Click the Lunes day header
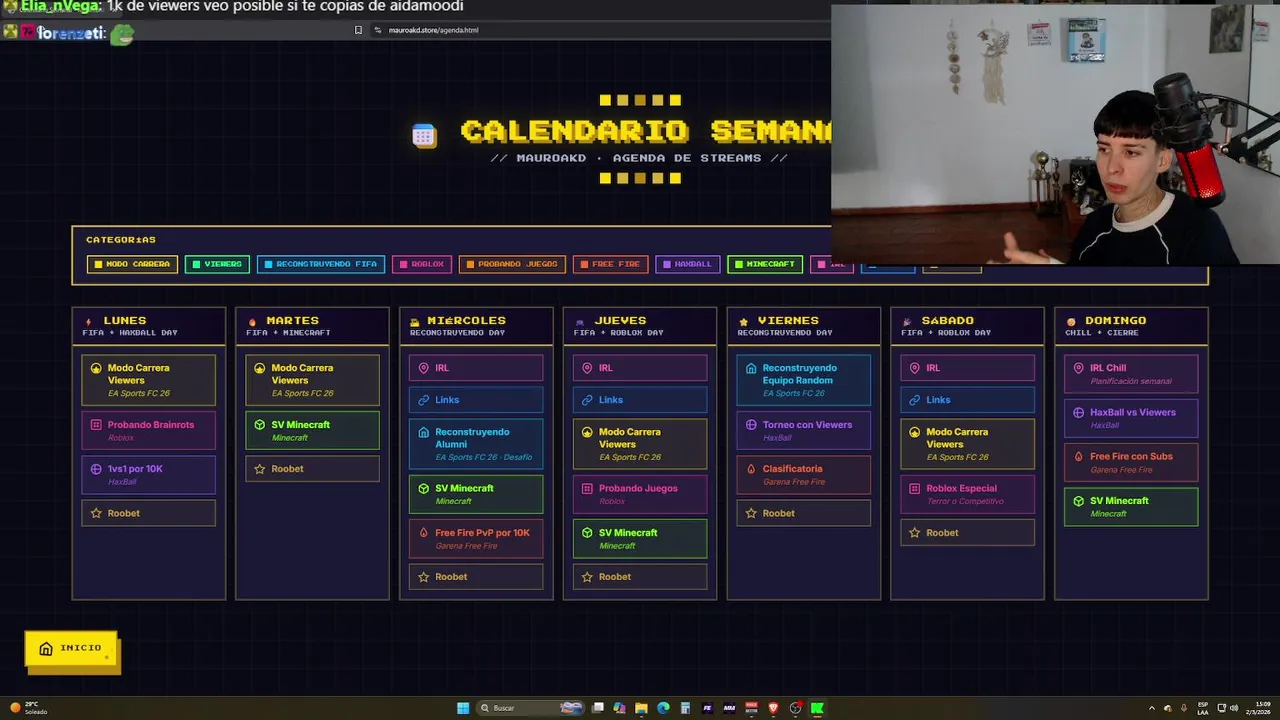This screenshot has width=1280, height=720. [x=149, y=326]
